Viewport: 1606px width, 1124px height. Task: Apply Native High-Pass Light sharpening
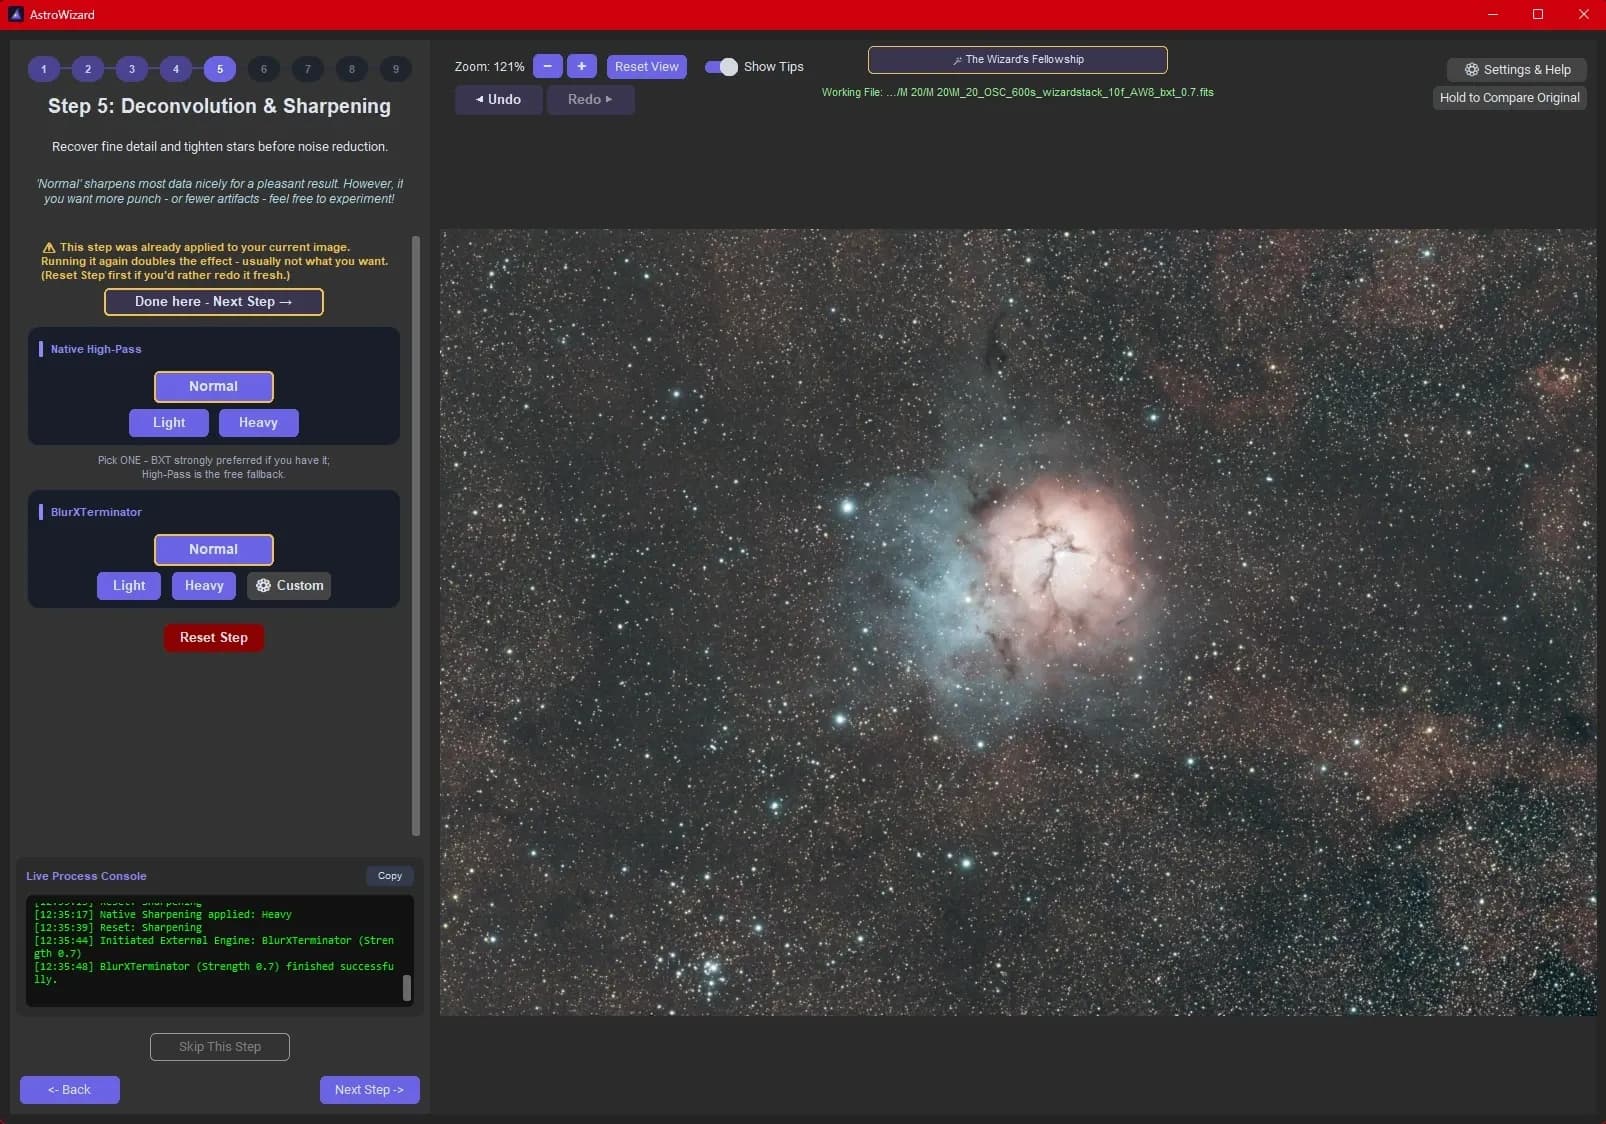tap(169, 422)
